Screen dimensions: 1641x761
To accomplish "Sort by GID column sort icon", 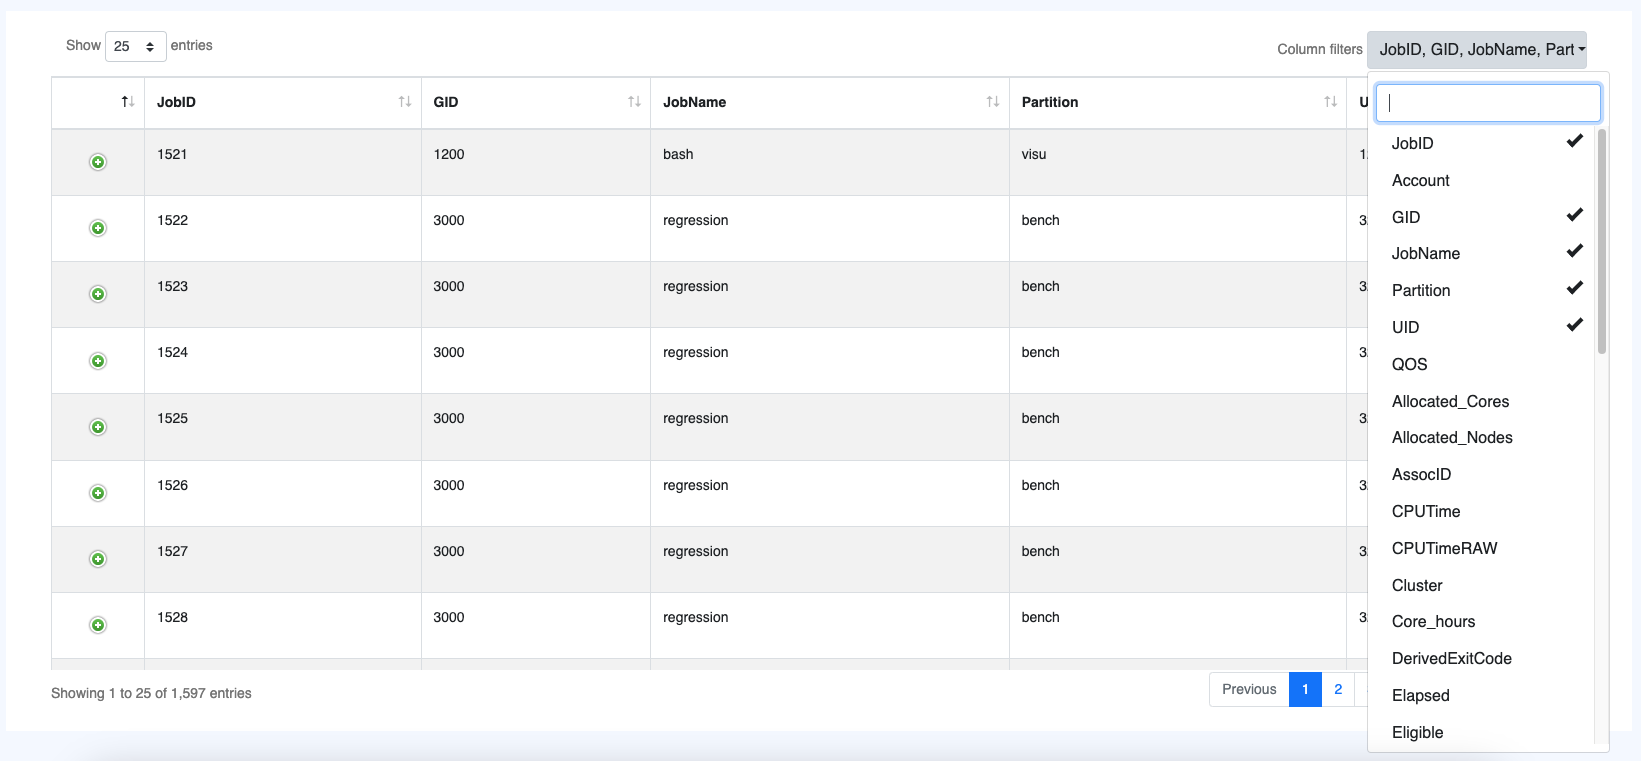I will 634,102.
